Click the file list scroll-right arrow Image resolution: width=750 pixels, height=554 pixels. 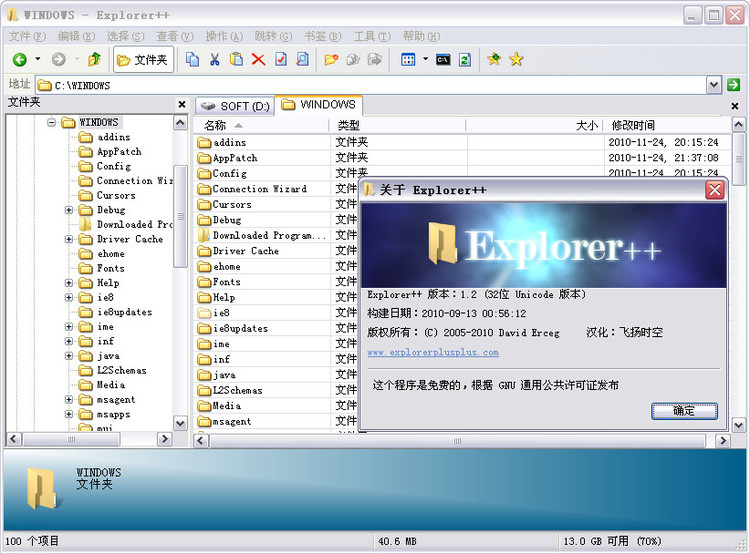point(722,441)
